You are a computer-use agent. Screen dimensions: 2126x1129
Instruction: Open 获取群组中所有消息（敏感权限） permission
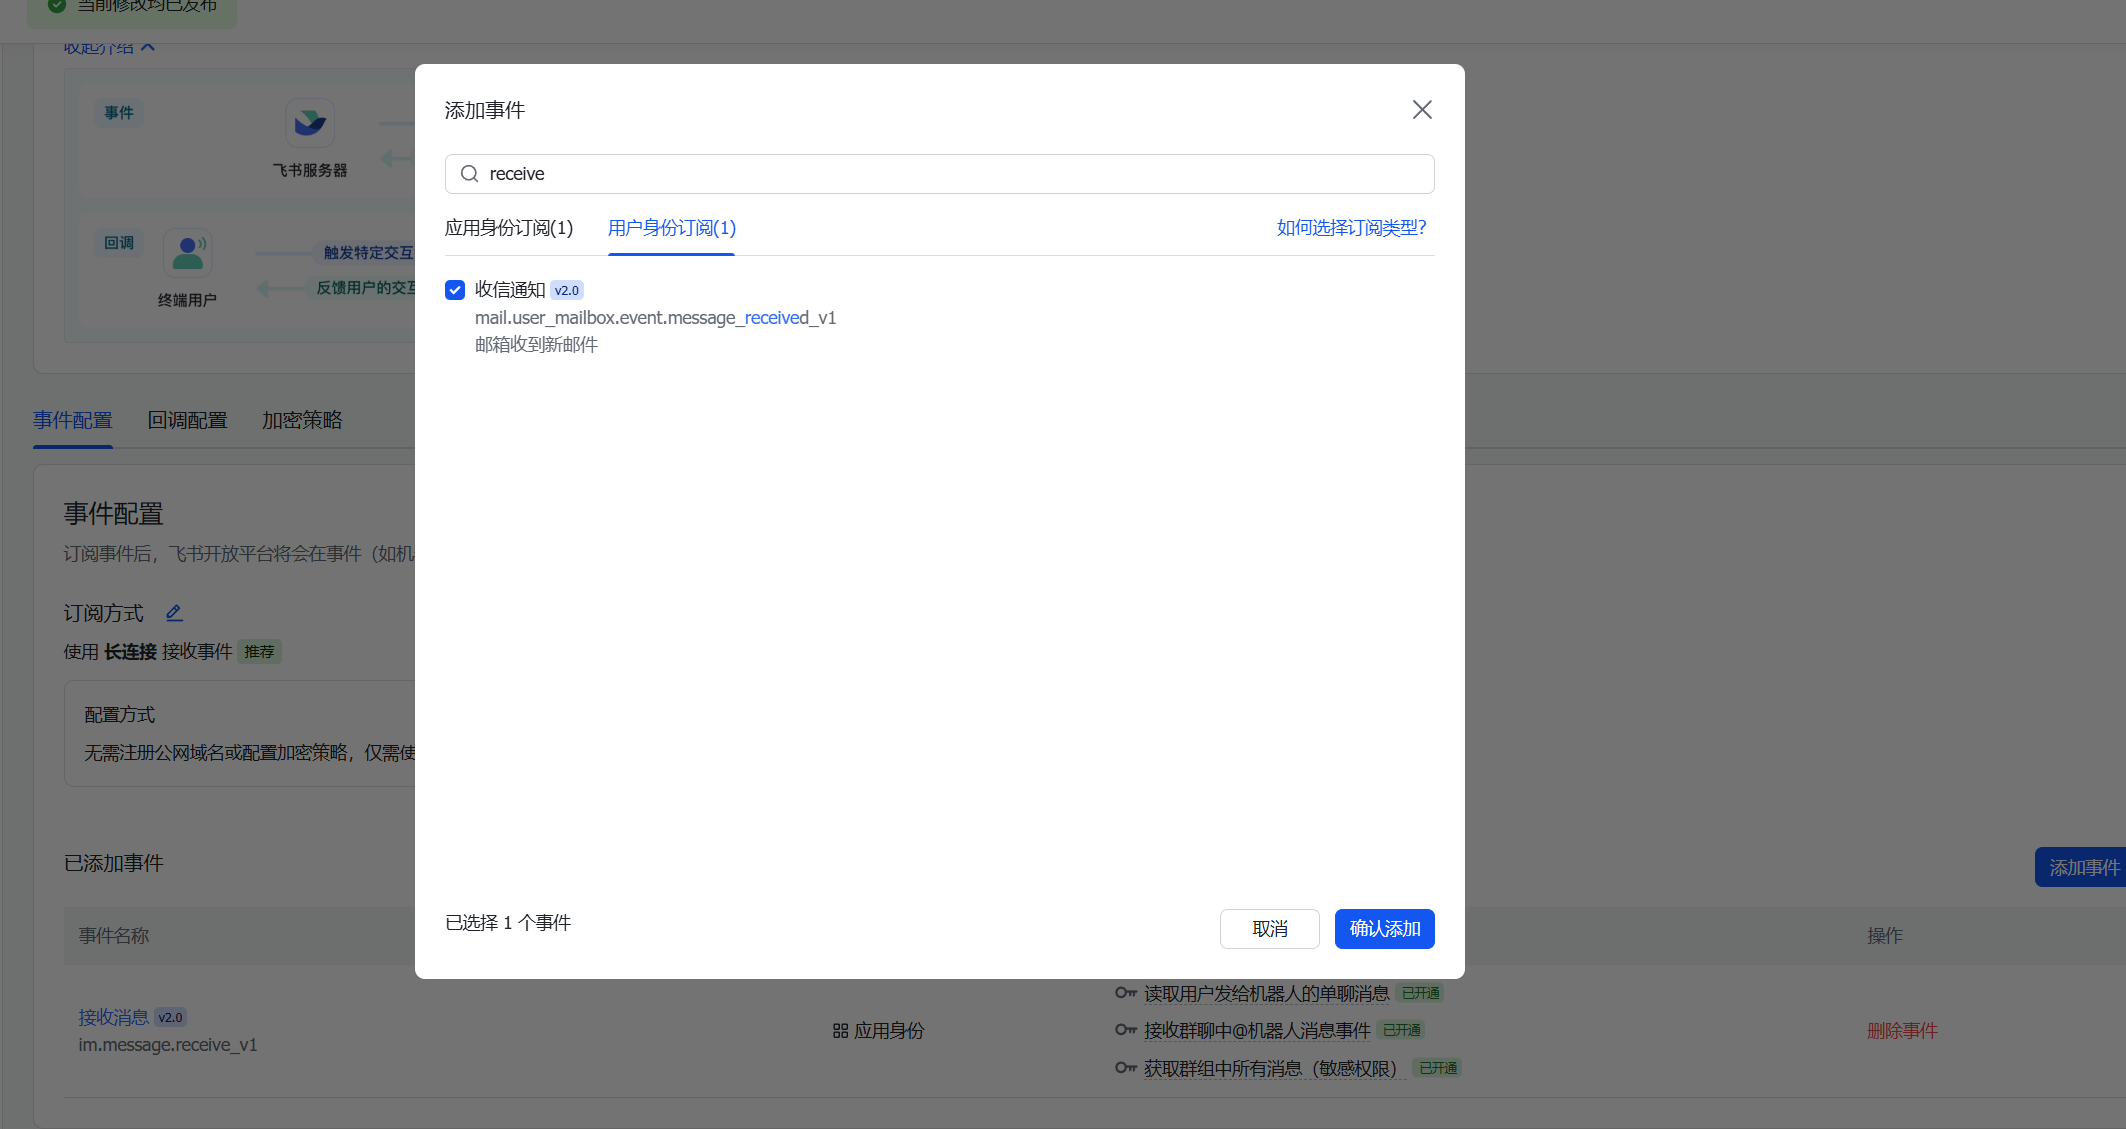pyautogui.click(x=1275, y=1069)
